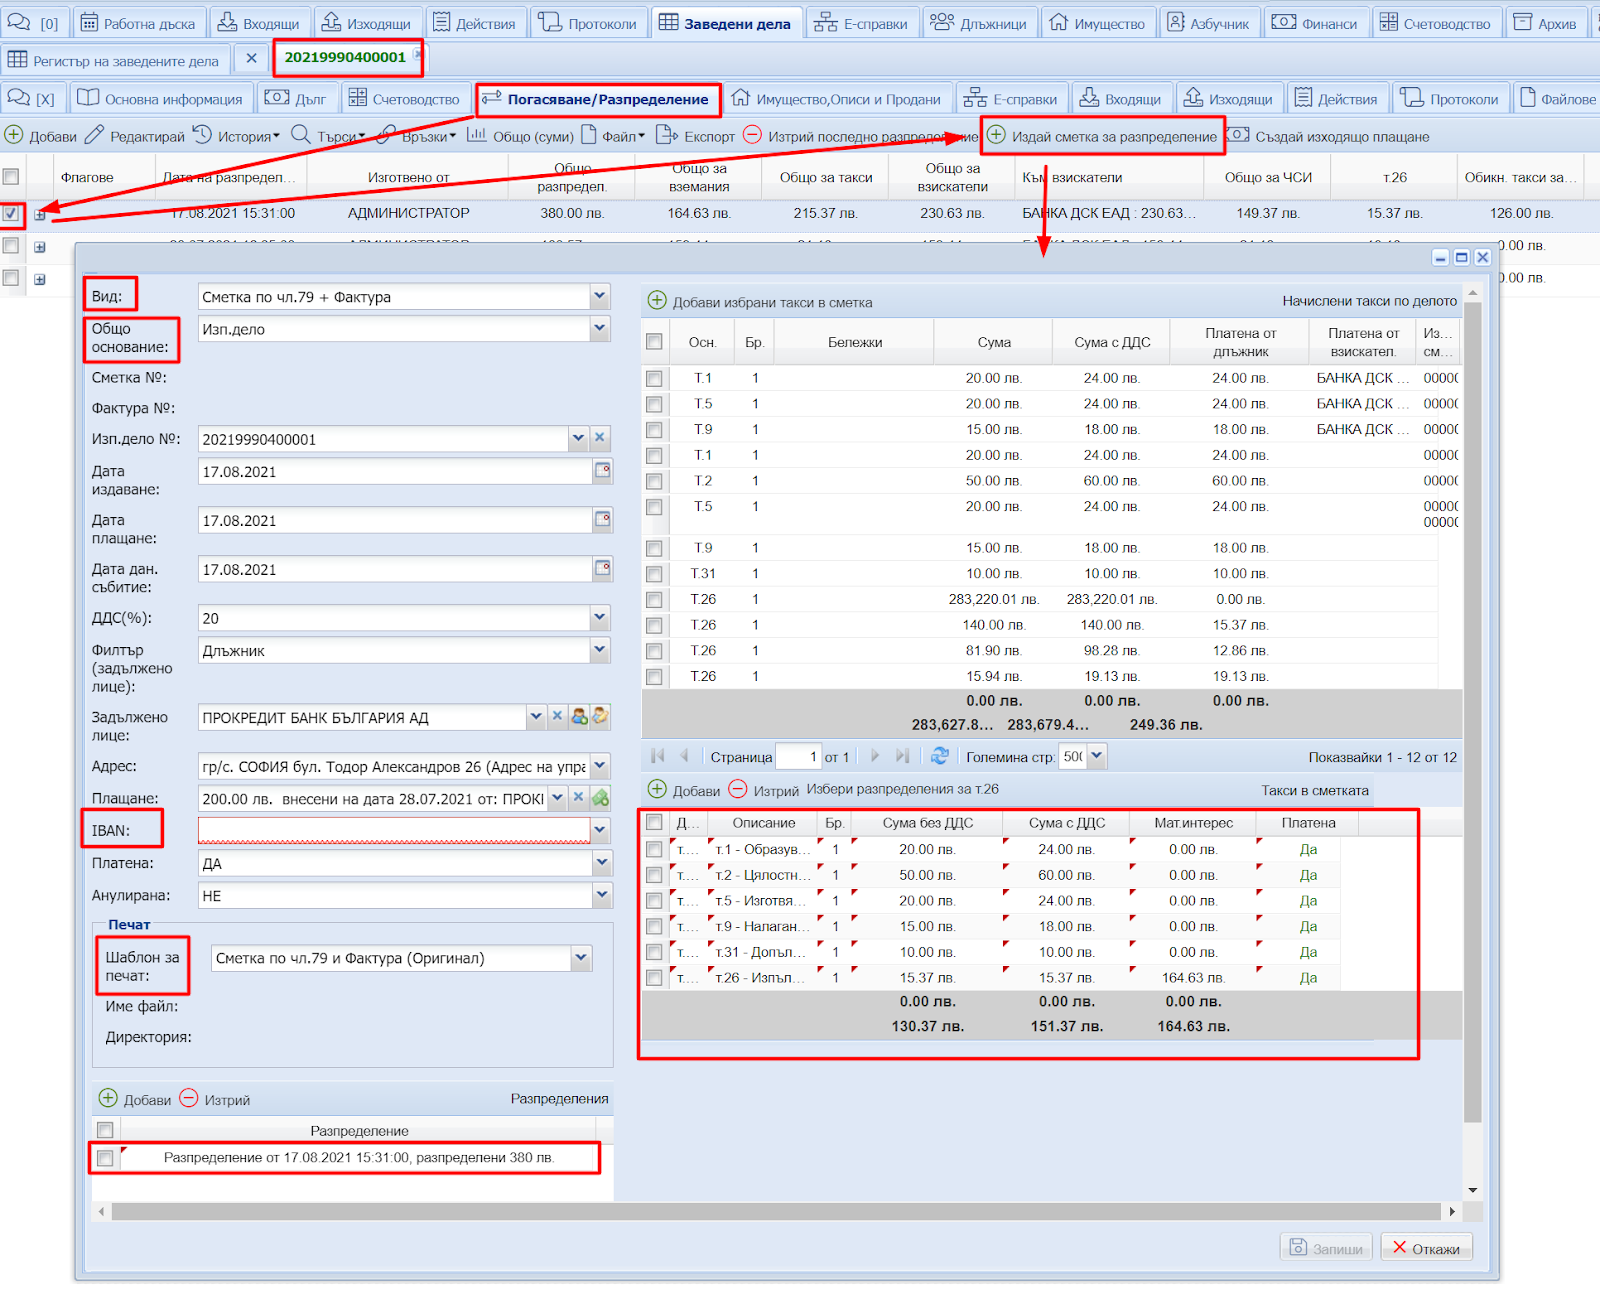The width and height of the screenshot is (1600, 1299).
Task: Open the Големина стр. page size dropdown
Action: 1097,756
